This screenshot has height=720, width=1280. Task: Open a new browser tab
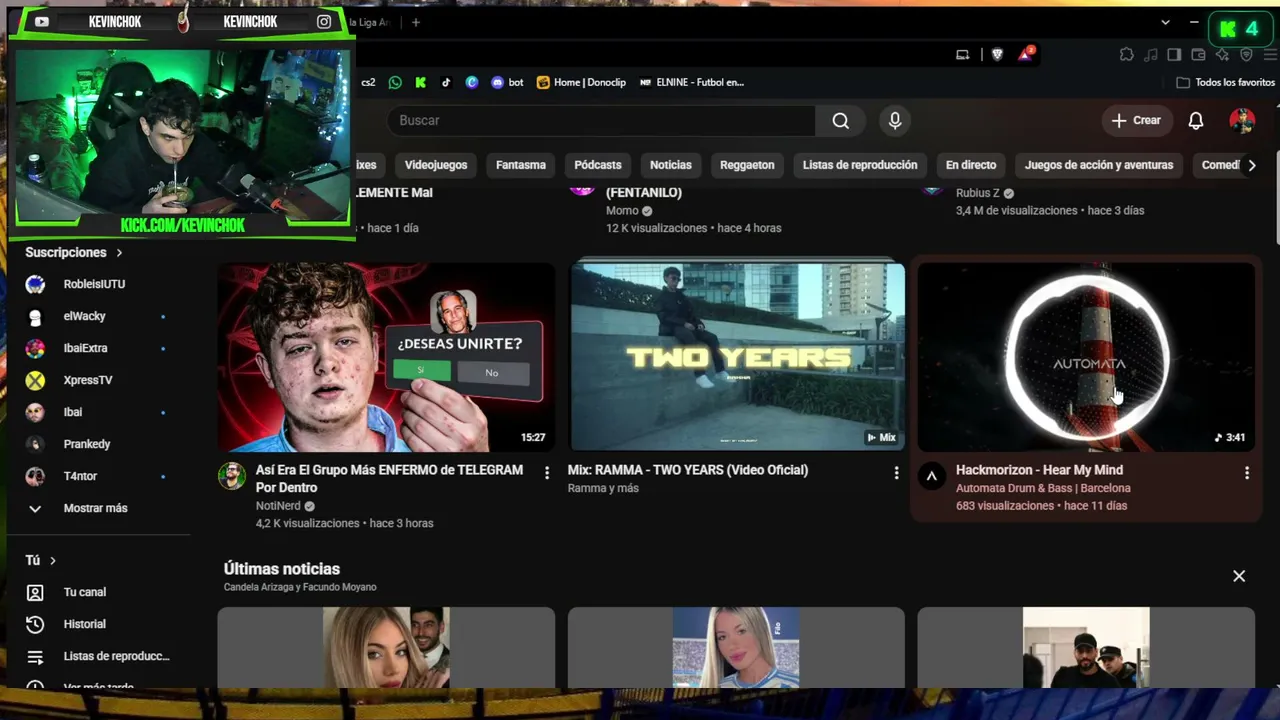click(416, 22)
